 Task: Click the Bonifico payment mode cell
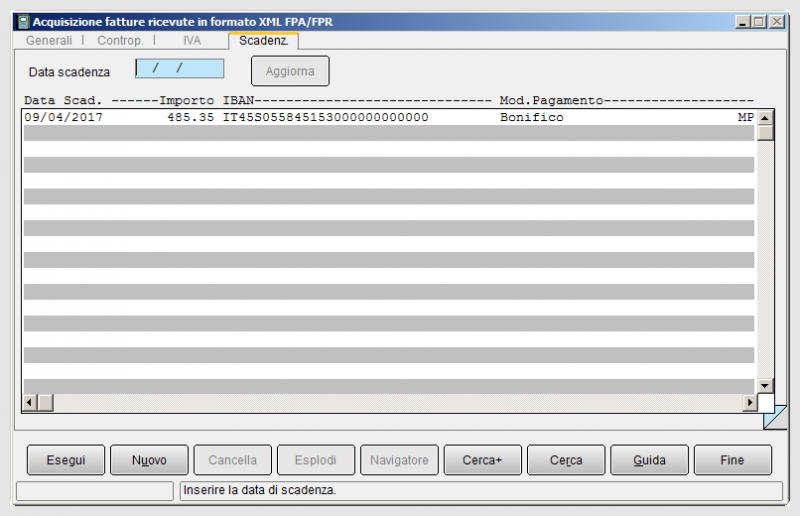tap(532, 117)
